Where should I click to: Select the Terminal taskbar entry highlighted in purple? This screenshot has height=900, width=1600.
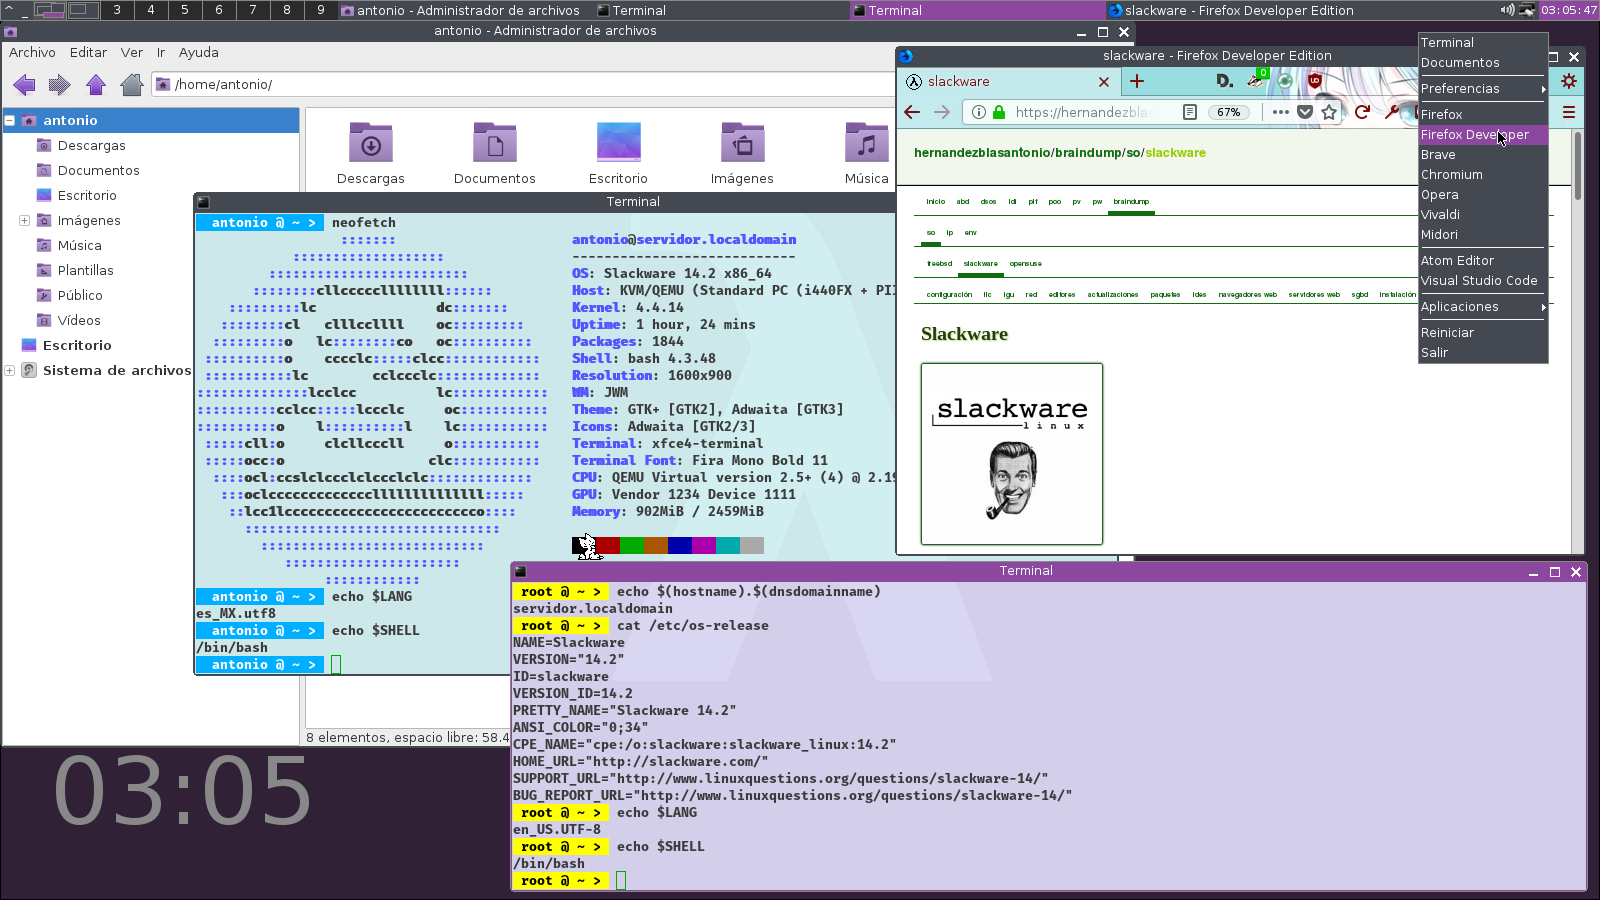tap(976, 10)
